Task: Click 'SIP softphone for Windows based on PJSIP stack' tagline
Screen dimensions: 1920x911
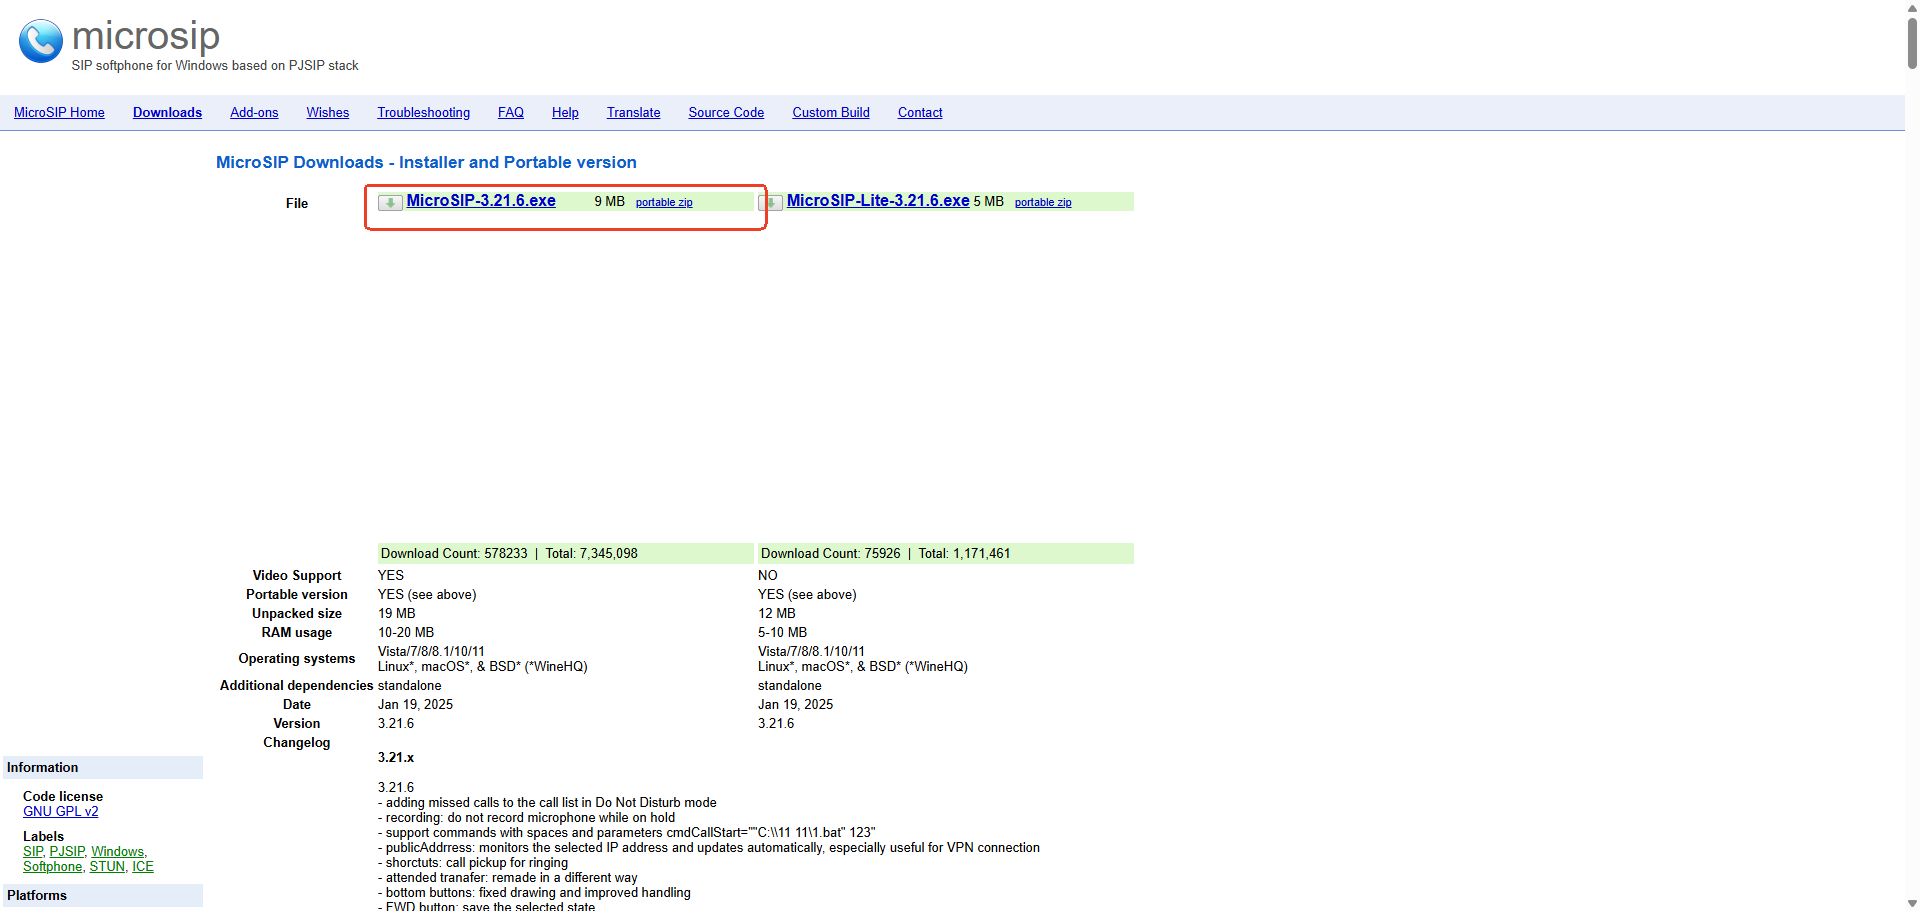Action: pyautogui.click(x=215, y=66)
